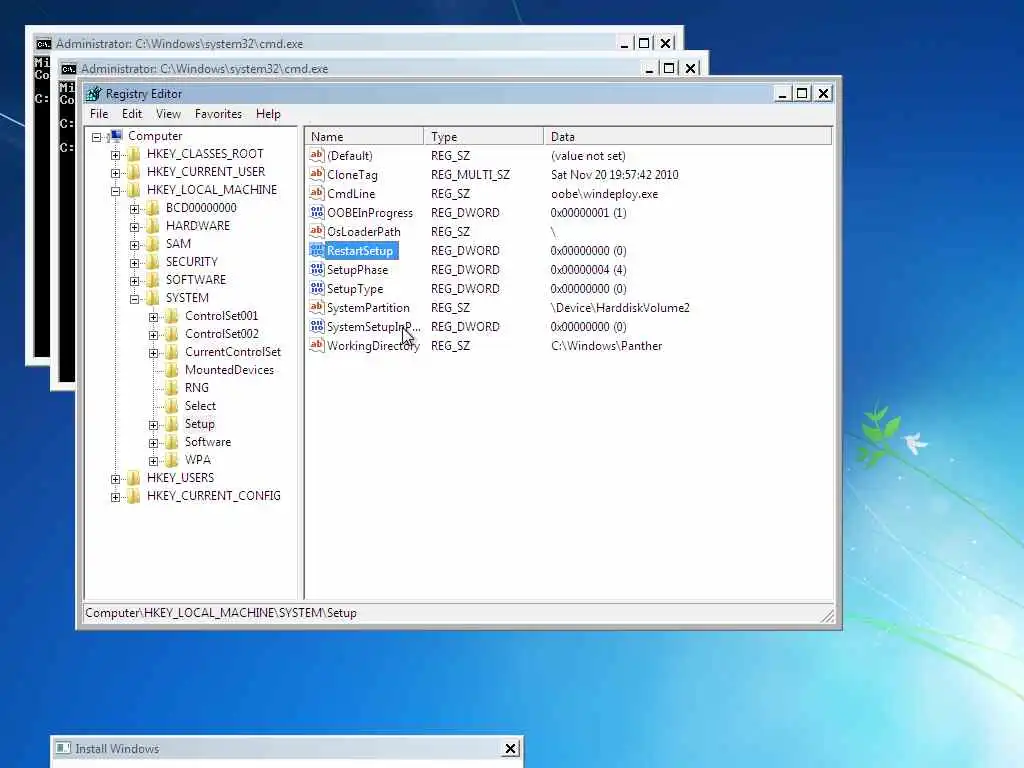The image size is (1024, 768).
Task: Expand the HARDWARE key
Action: click(135, 227)
